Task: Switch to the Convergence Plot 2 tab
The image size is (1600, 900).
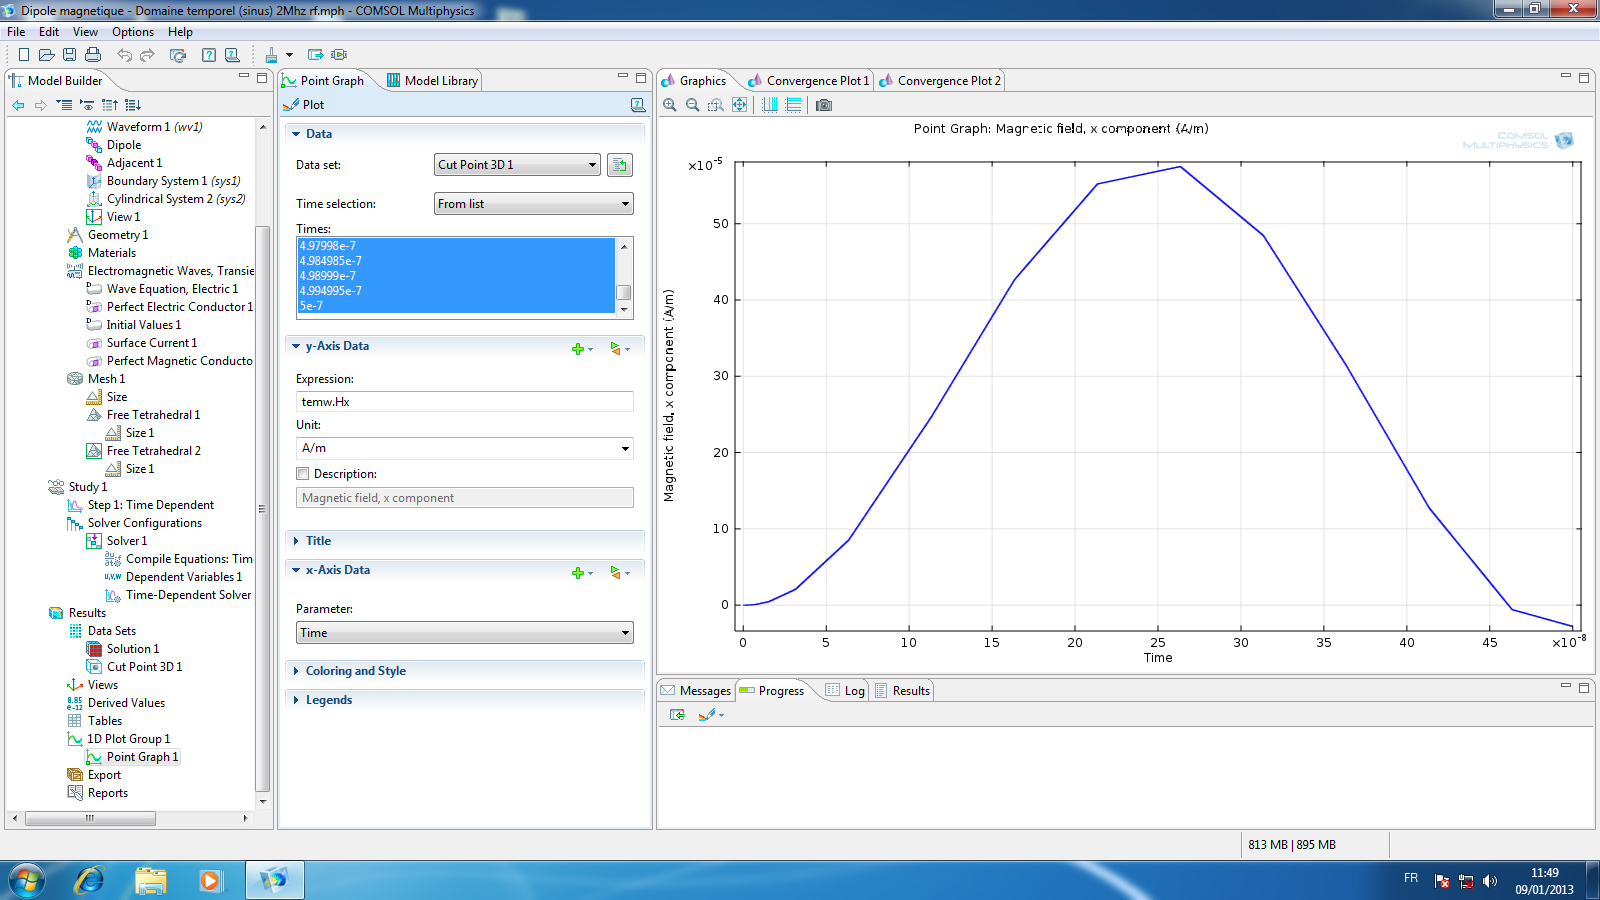Action: tap(948, 81)
